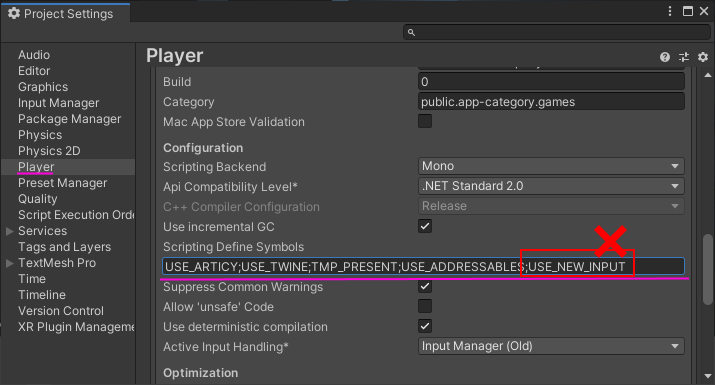715x385 pixels.
Task: Disable Use incremental GC checkbox
Action: (425, 226)
